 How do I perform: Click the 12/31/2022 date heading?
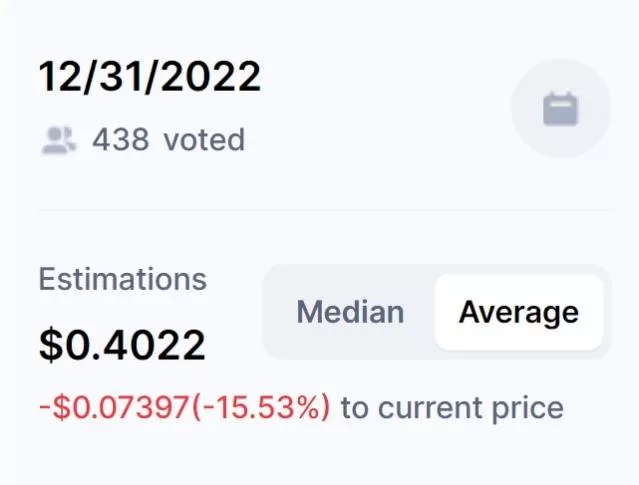[150, 77]
